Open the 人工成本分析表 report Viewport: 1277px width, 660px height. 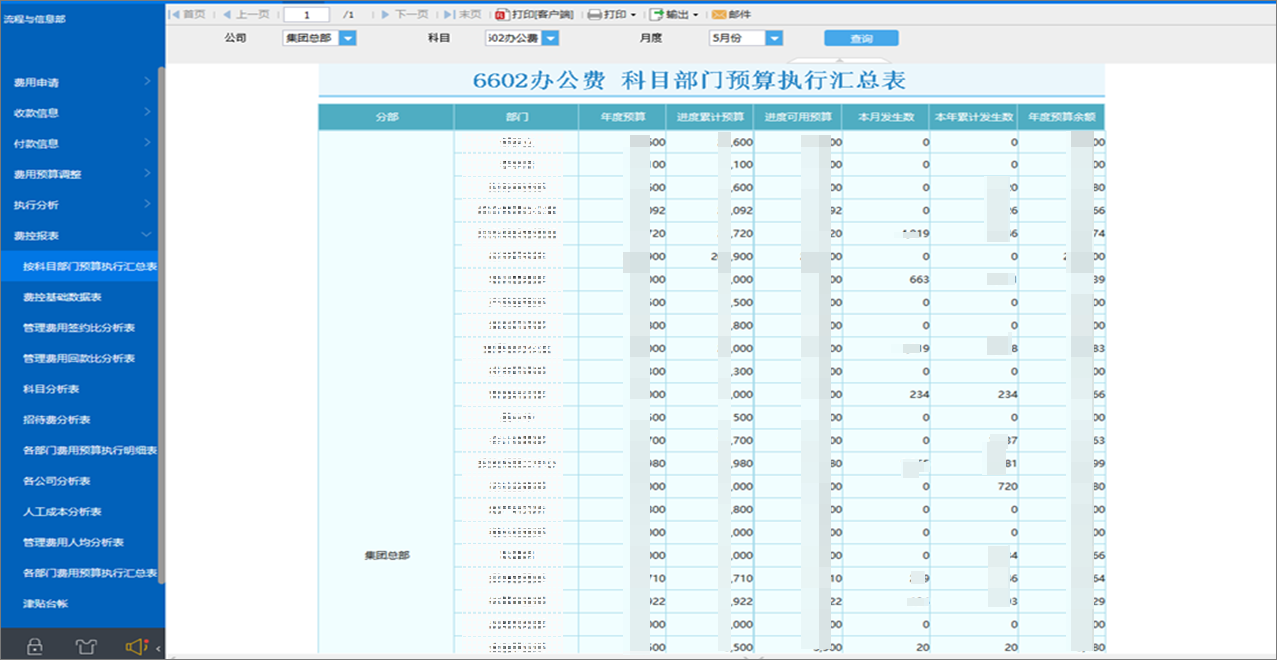(62, 511)
